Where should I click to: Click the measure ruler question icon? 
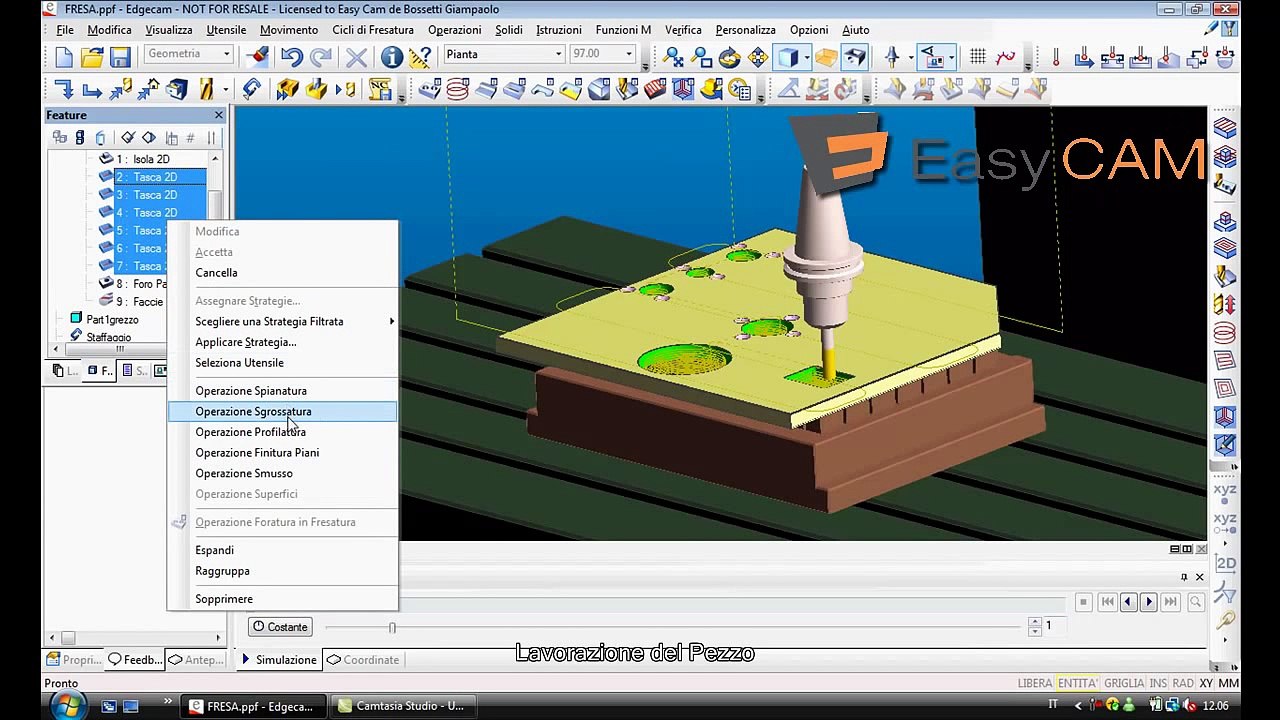[x=420, y=57]
